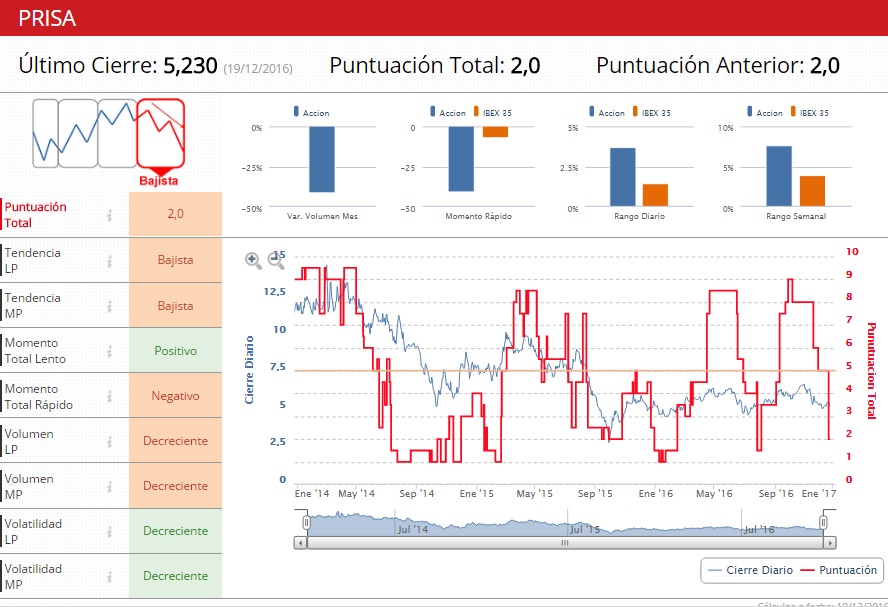The width and height of the screenshot is (888, 607).
Task: Click the right handle of chart navigator
Action: 823,522
